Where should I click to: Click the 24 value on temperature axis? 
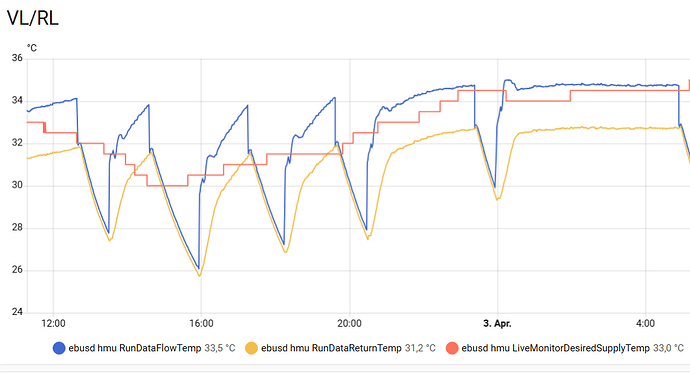(17, 312)
